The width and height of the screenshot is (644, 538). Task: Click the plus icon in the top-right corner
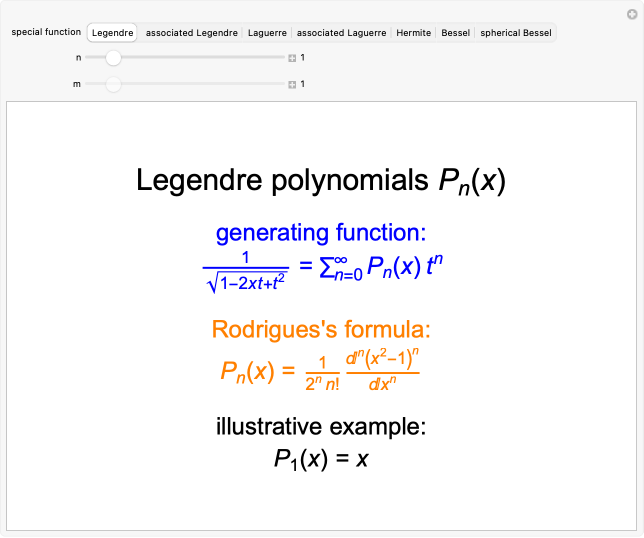point(630,13)
